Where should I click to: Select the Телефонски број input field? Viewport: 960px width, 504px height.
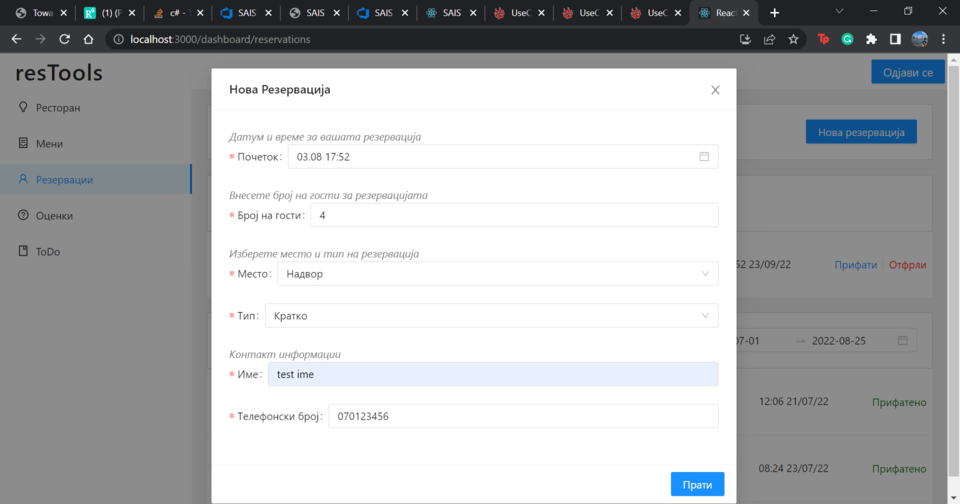click(522, 416)
